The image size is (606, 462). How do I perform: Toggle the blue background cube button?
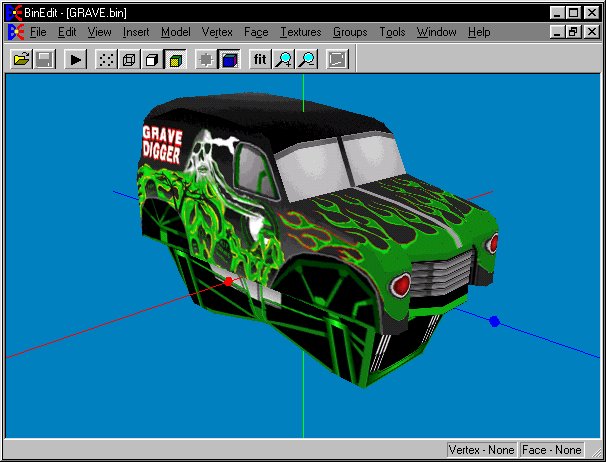pyautogui.click(x=229, y=60)
